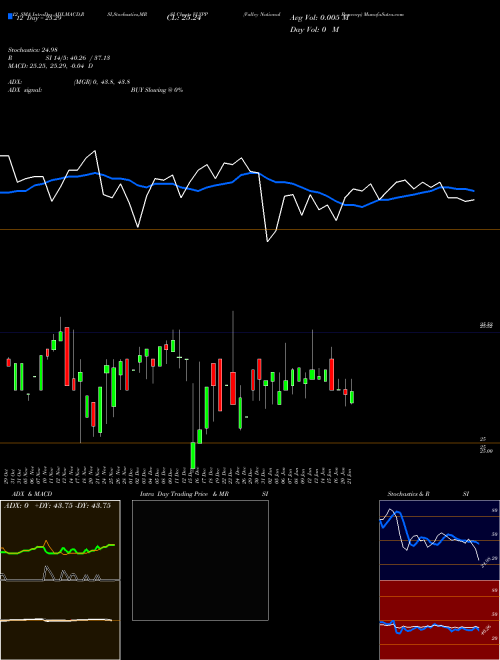Image resolution: width=500 pixels, height=660 pixels.
Task: Open the empty Intra Day Trading Price panel
Action: [200, 560]
